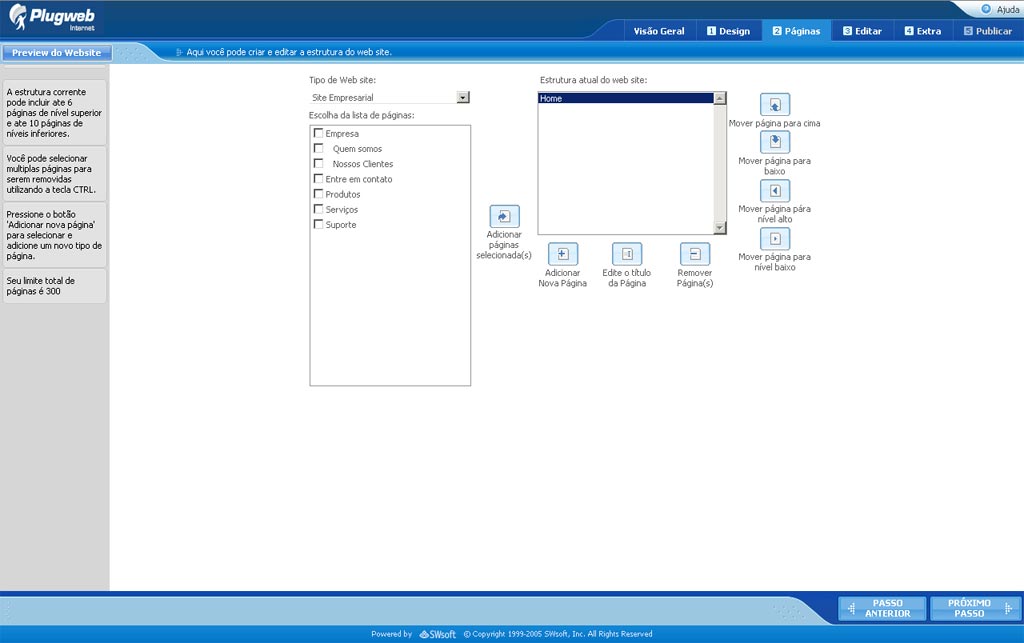The image size is (1024, 643).
Task: Click the PASSO ANTERIOR button
Action: click(x=882, y=608)
